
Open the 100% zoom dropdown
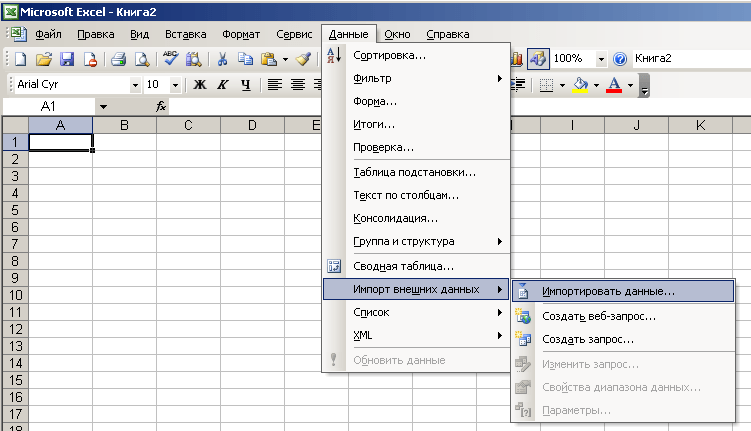[600, 59]
